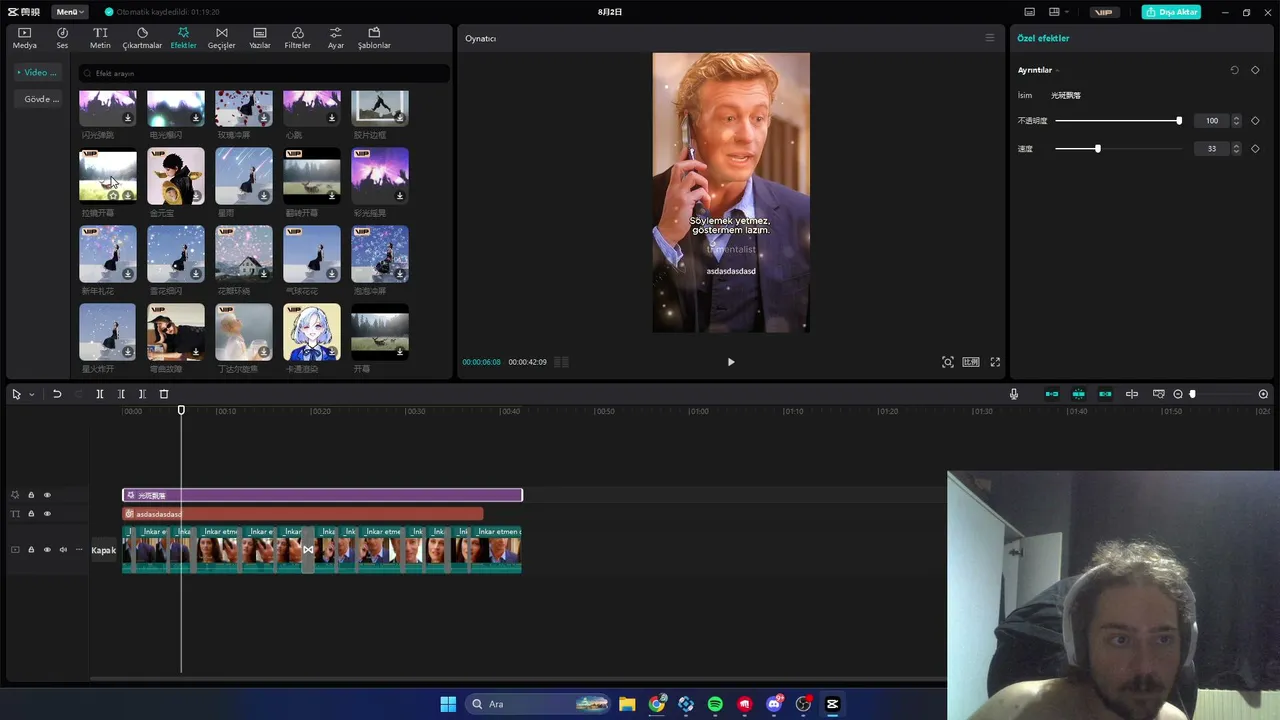Step the opacity value spinner
1280x720 pixels.
coord(1236,121)
